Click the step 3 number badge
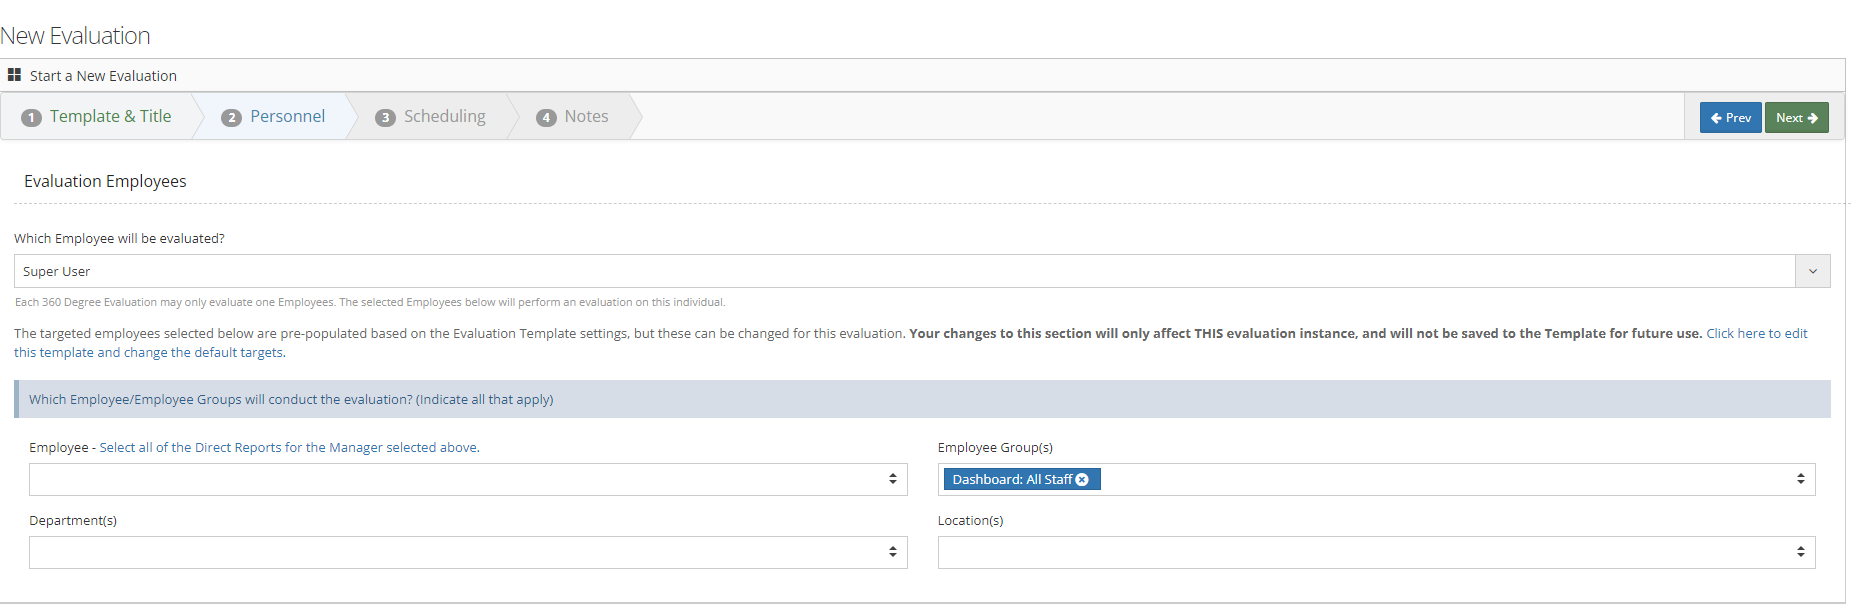Viewport: 1863px width, 612px height. coord(385,118)
